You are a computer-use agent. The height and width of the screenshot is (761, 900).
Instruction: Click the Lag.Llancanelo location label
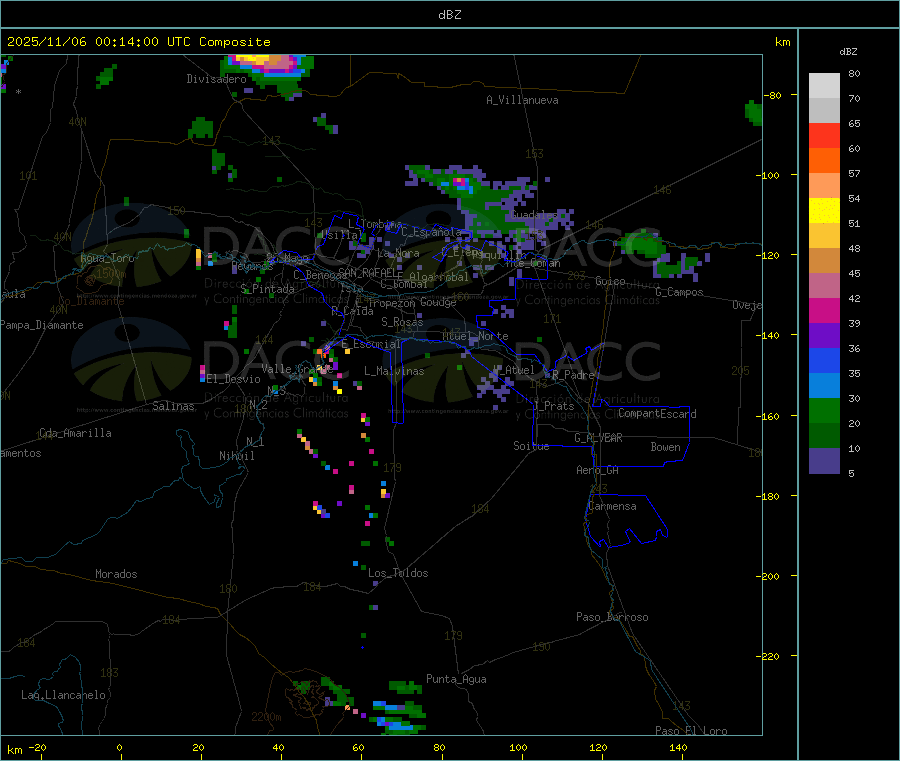64,695
